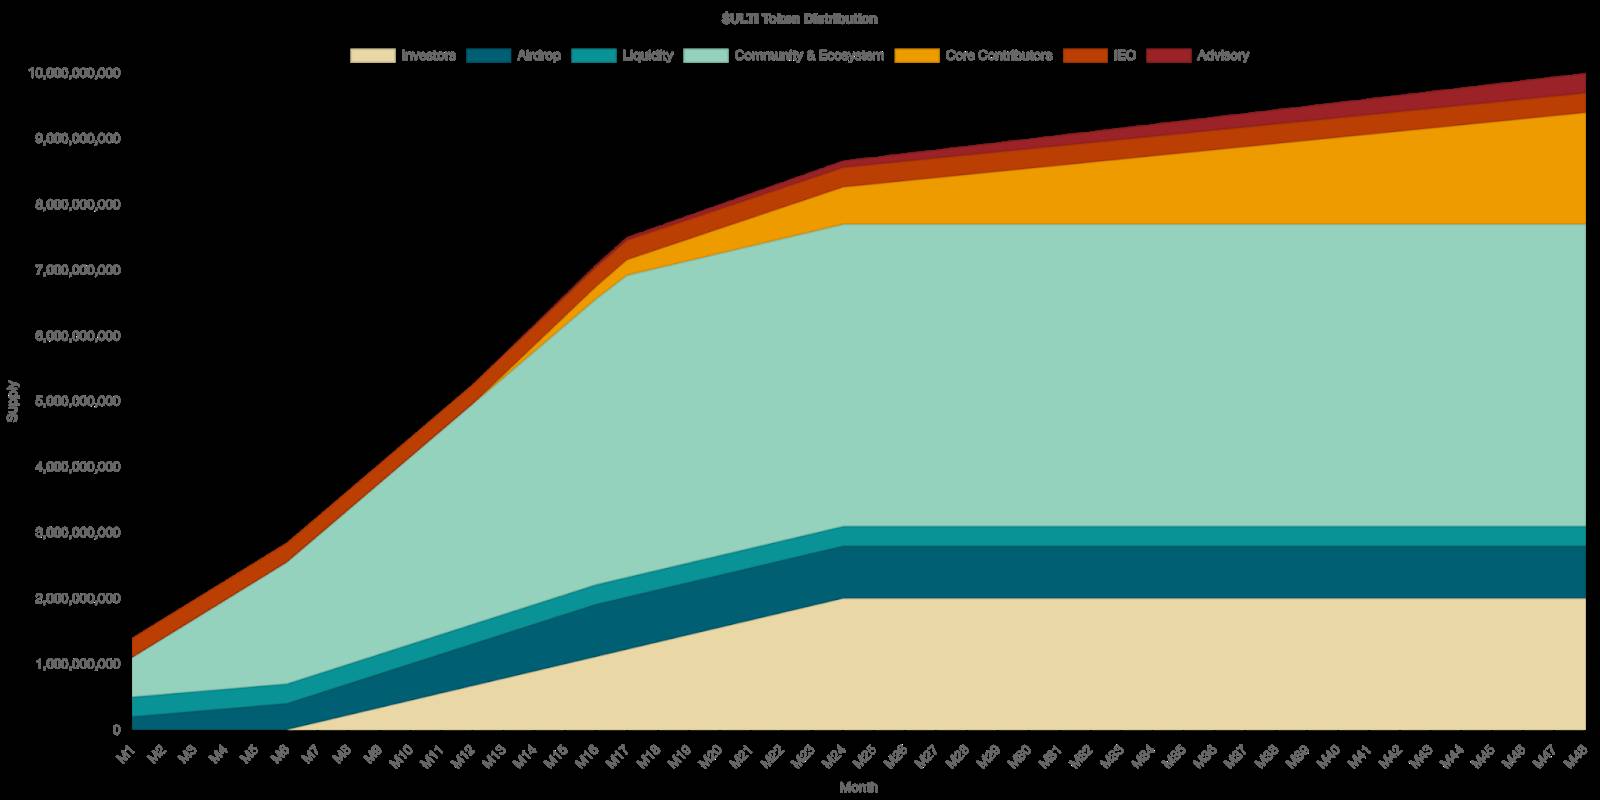Click the Community & Ecosystem legend label
The width and height of the screenshot is (1600, 800).
pos(809,56)
